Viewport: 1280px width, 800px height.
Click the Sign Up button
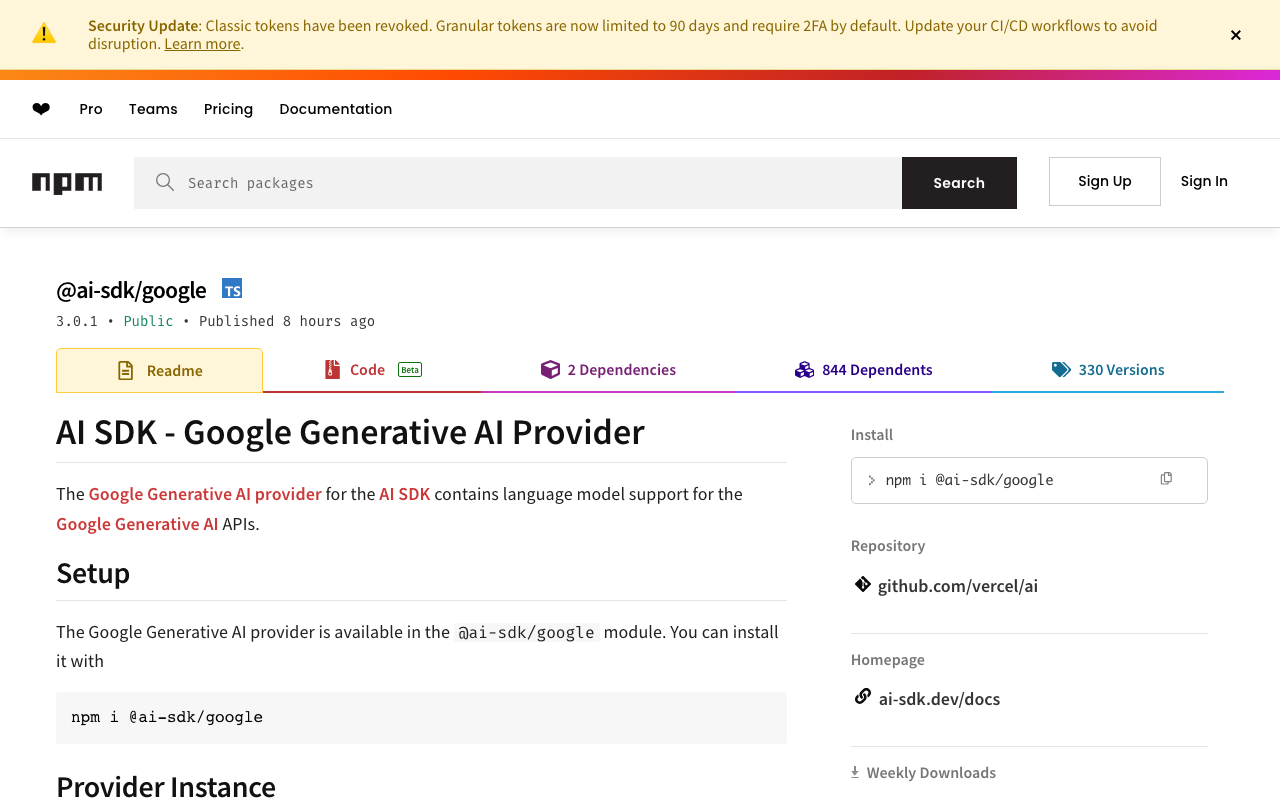[1104, 181]
